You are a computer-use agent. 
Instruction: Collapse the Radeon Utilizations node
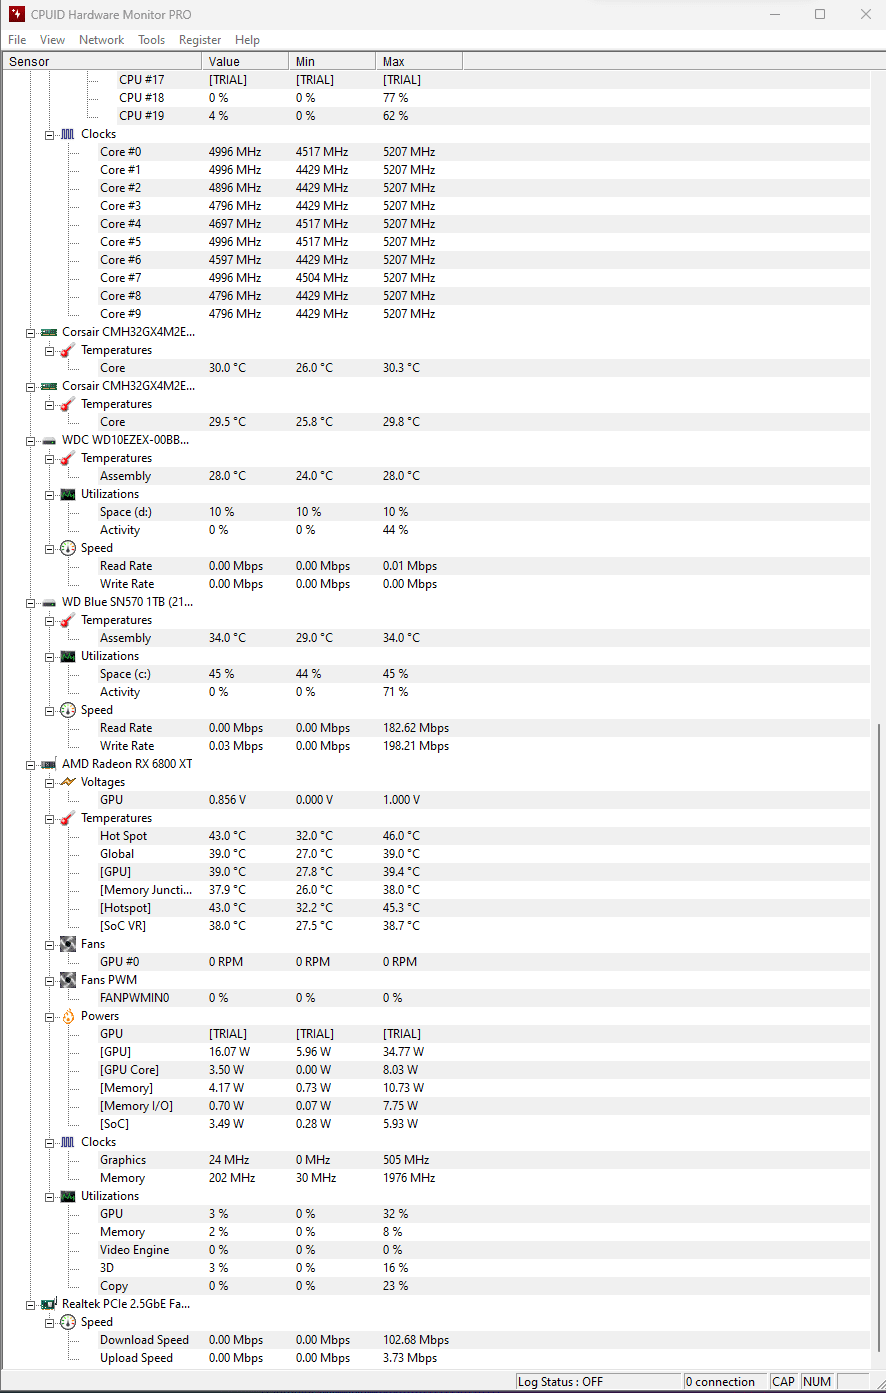click(50, 1196)
